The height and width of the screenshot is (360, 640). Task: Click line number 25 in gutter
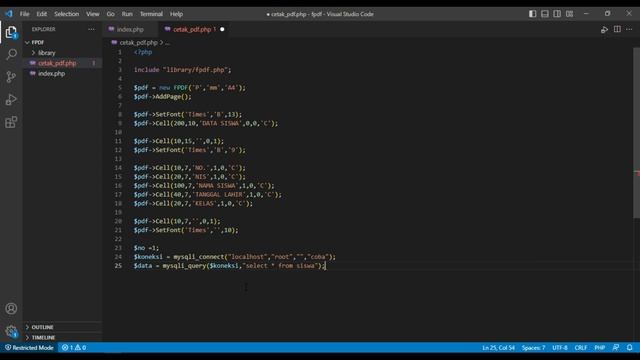coord(118,266)
